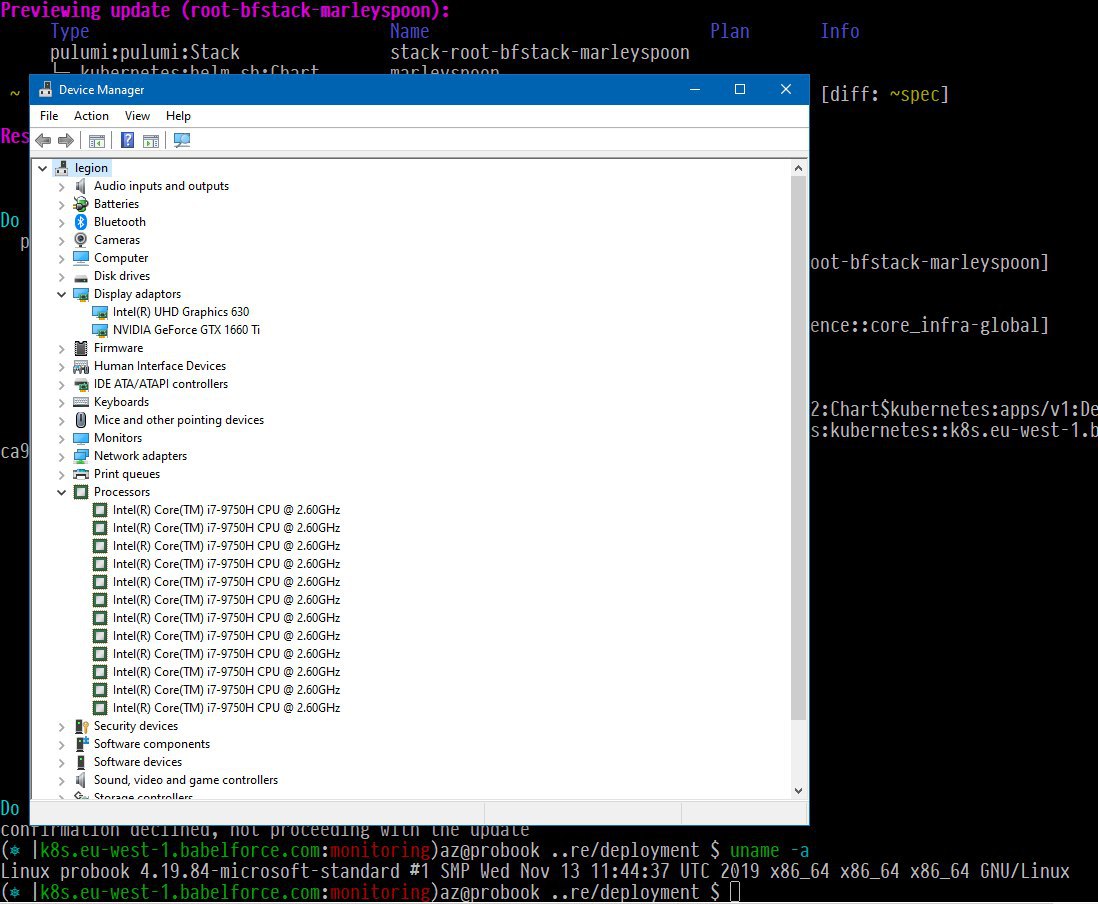
Task: Expand the Software devices chevron
Action: click(x=62, y=763)
